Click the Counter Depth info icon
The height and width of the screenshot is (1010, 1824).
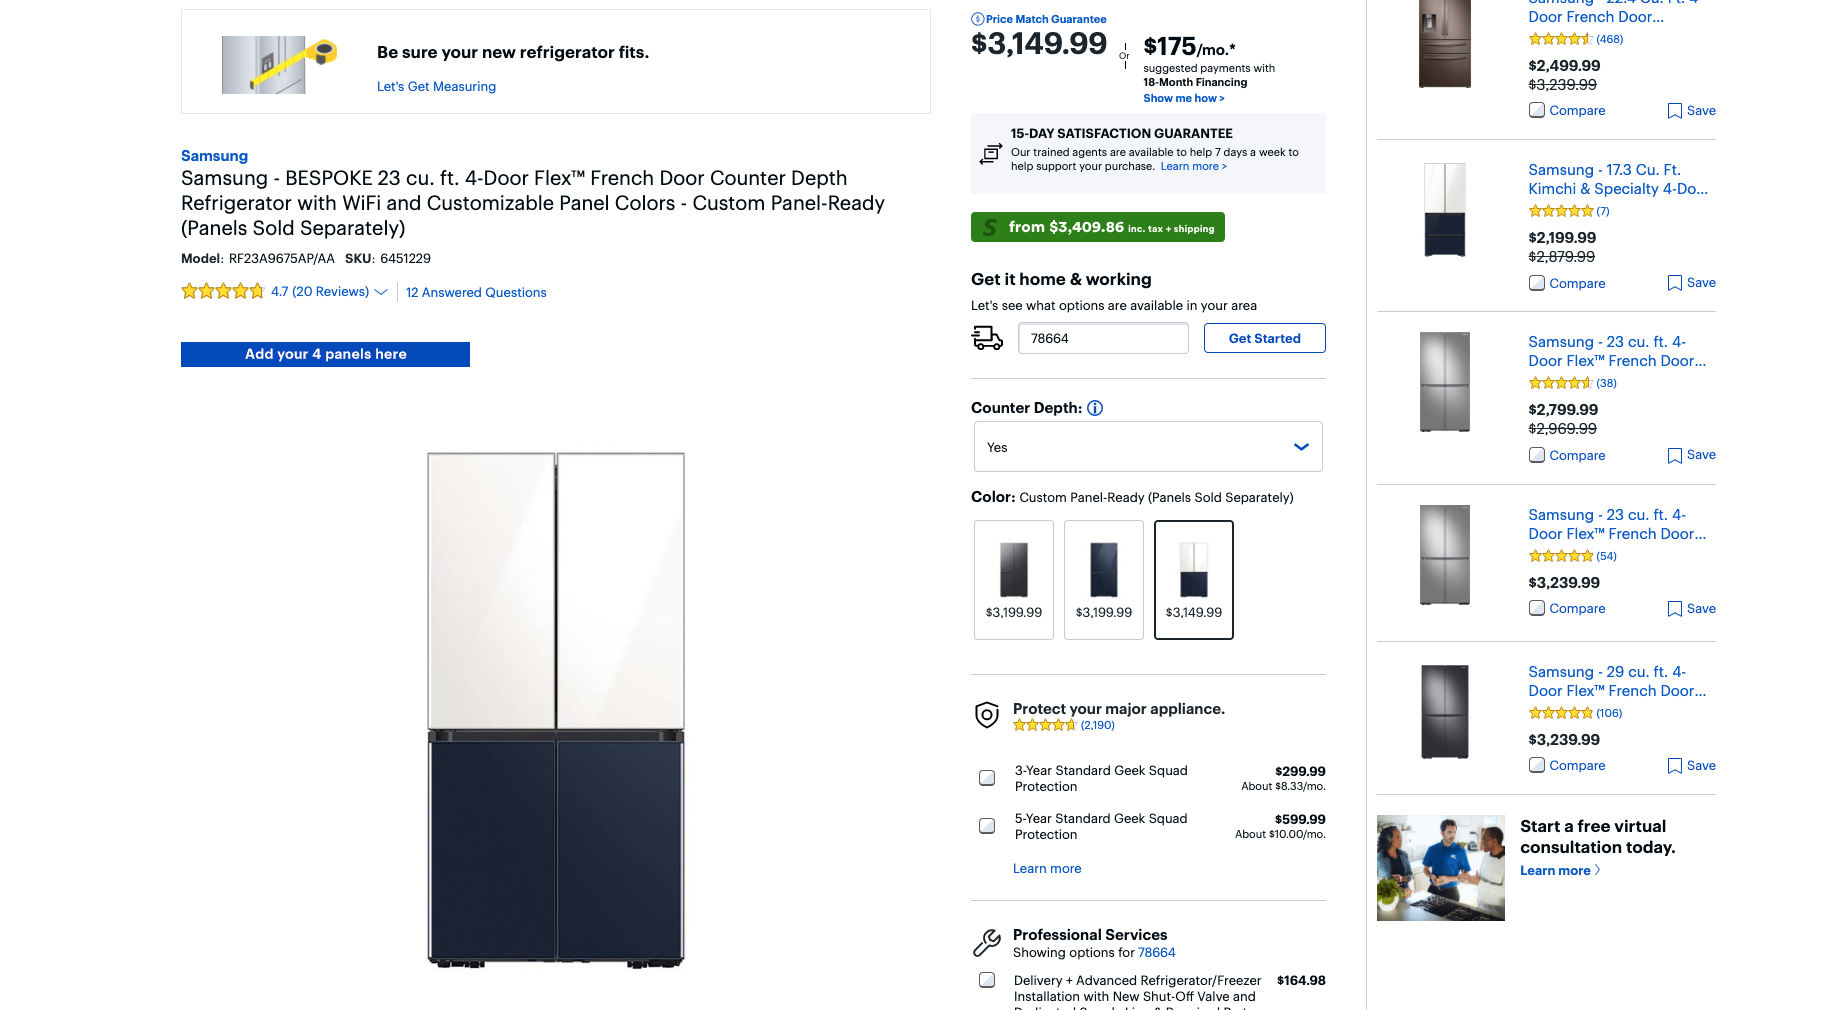pos(1095,408)
